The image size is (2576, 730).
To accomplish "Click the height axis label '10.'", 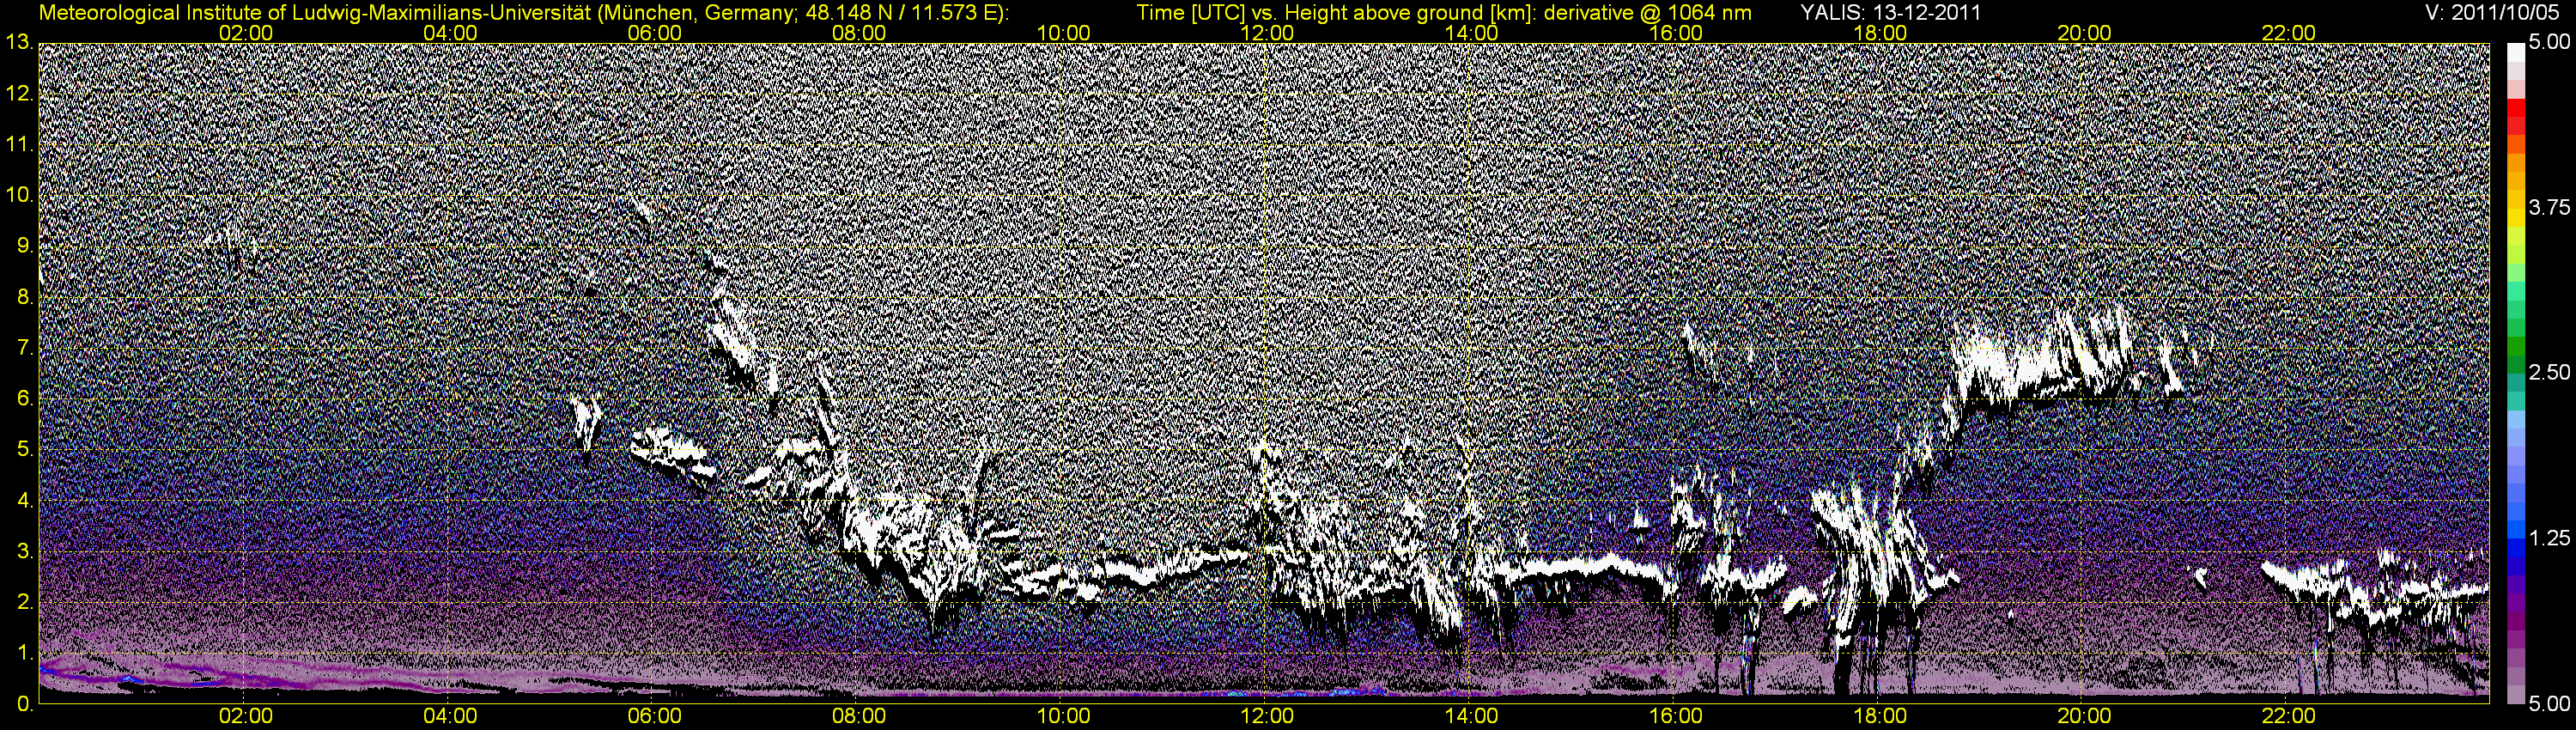I will click(x=20, y=195).
